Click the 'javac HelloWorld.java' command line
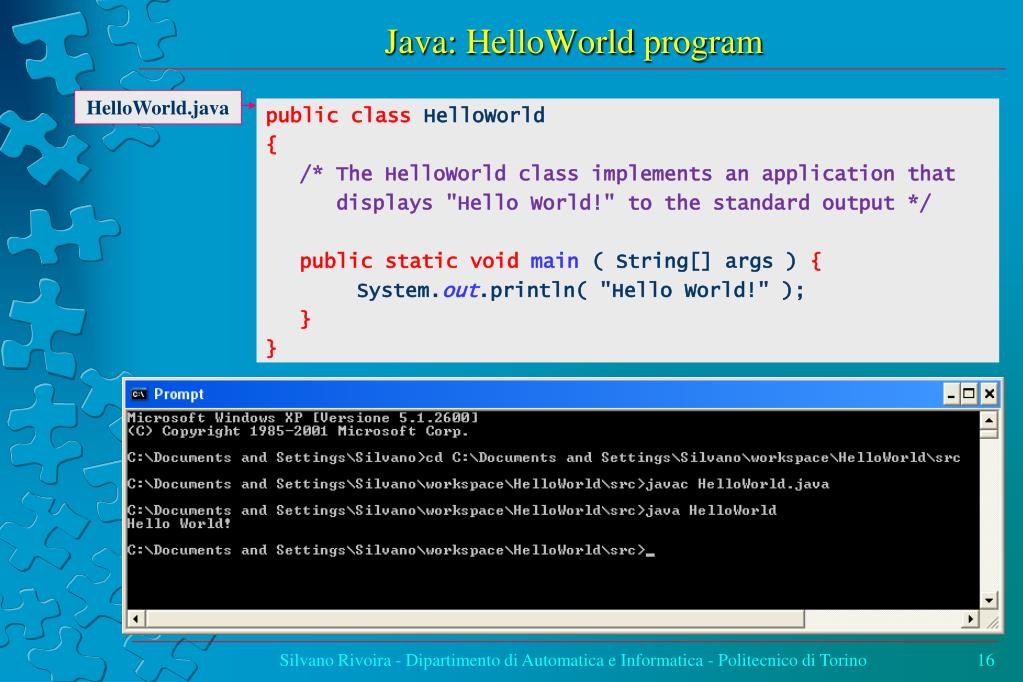This screenshot has width=1023, height=682. coord(478,484)
